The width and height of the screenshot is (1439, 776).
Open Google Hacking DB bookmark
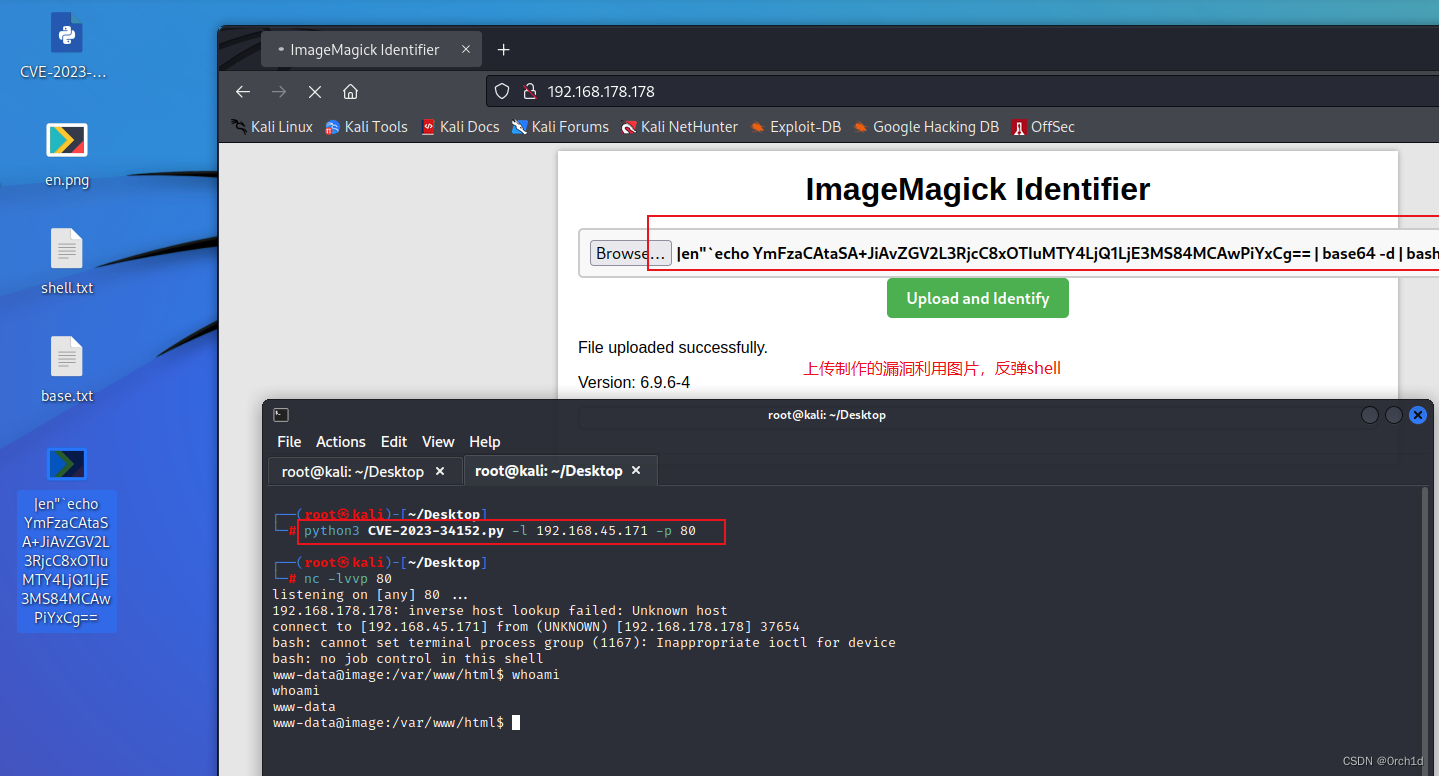click(925, 127)
